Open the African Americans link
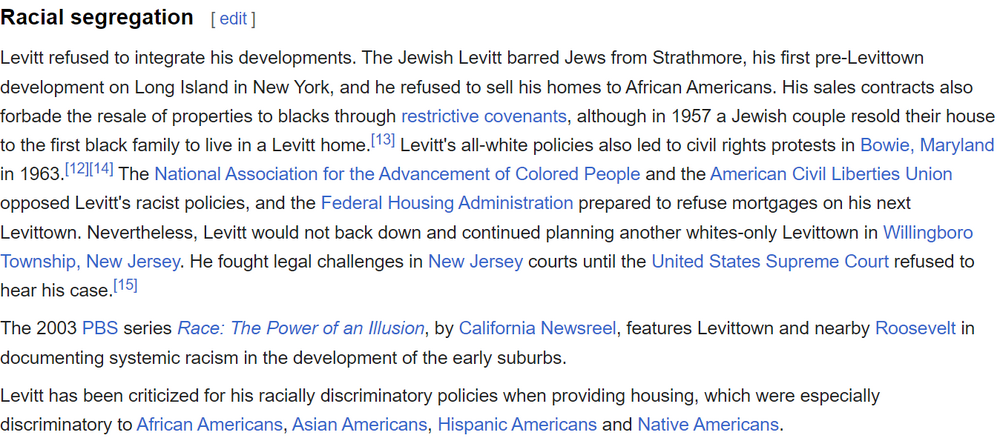 pyautogui.click(x=209, y=424)
